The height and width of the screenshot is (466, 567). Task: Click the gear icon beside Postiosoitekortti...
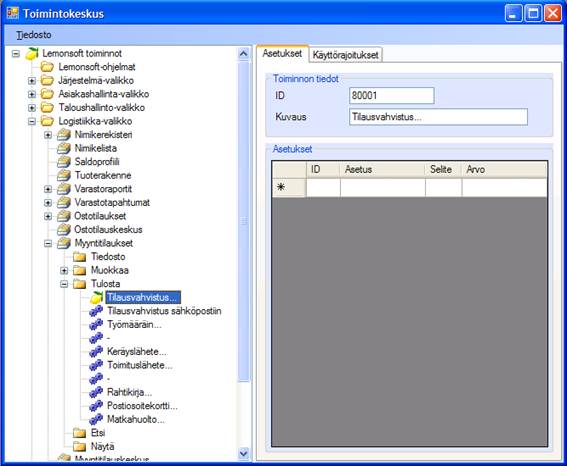tap(96, 406)
